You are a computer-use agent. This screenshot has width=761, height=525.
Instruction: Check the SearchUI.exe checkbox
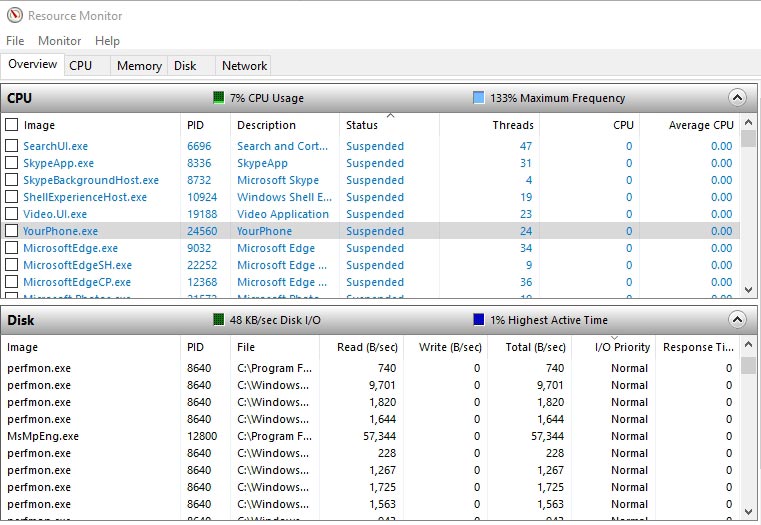coord(12,146)
